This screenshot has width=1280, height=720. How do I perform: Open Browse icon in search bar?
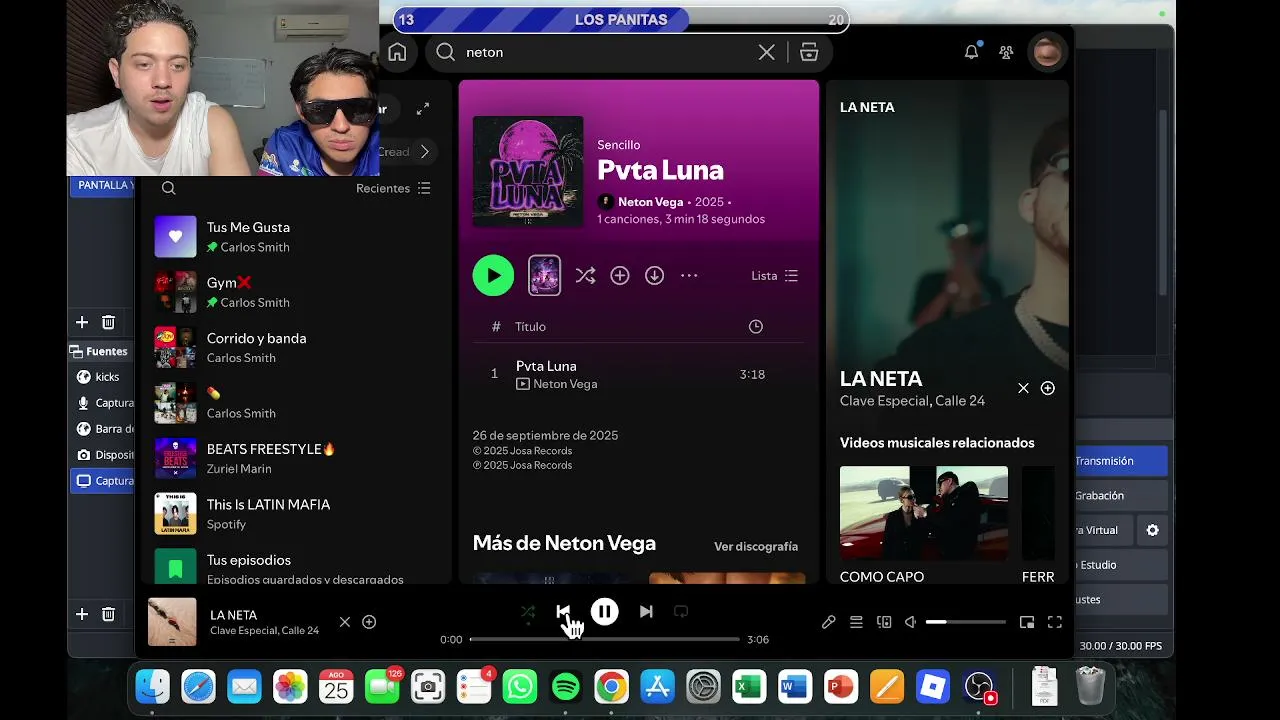[809, 52]
